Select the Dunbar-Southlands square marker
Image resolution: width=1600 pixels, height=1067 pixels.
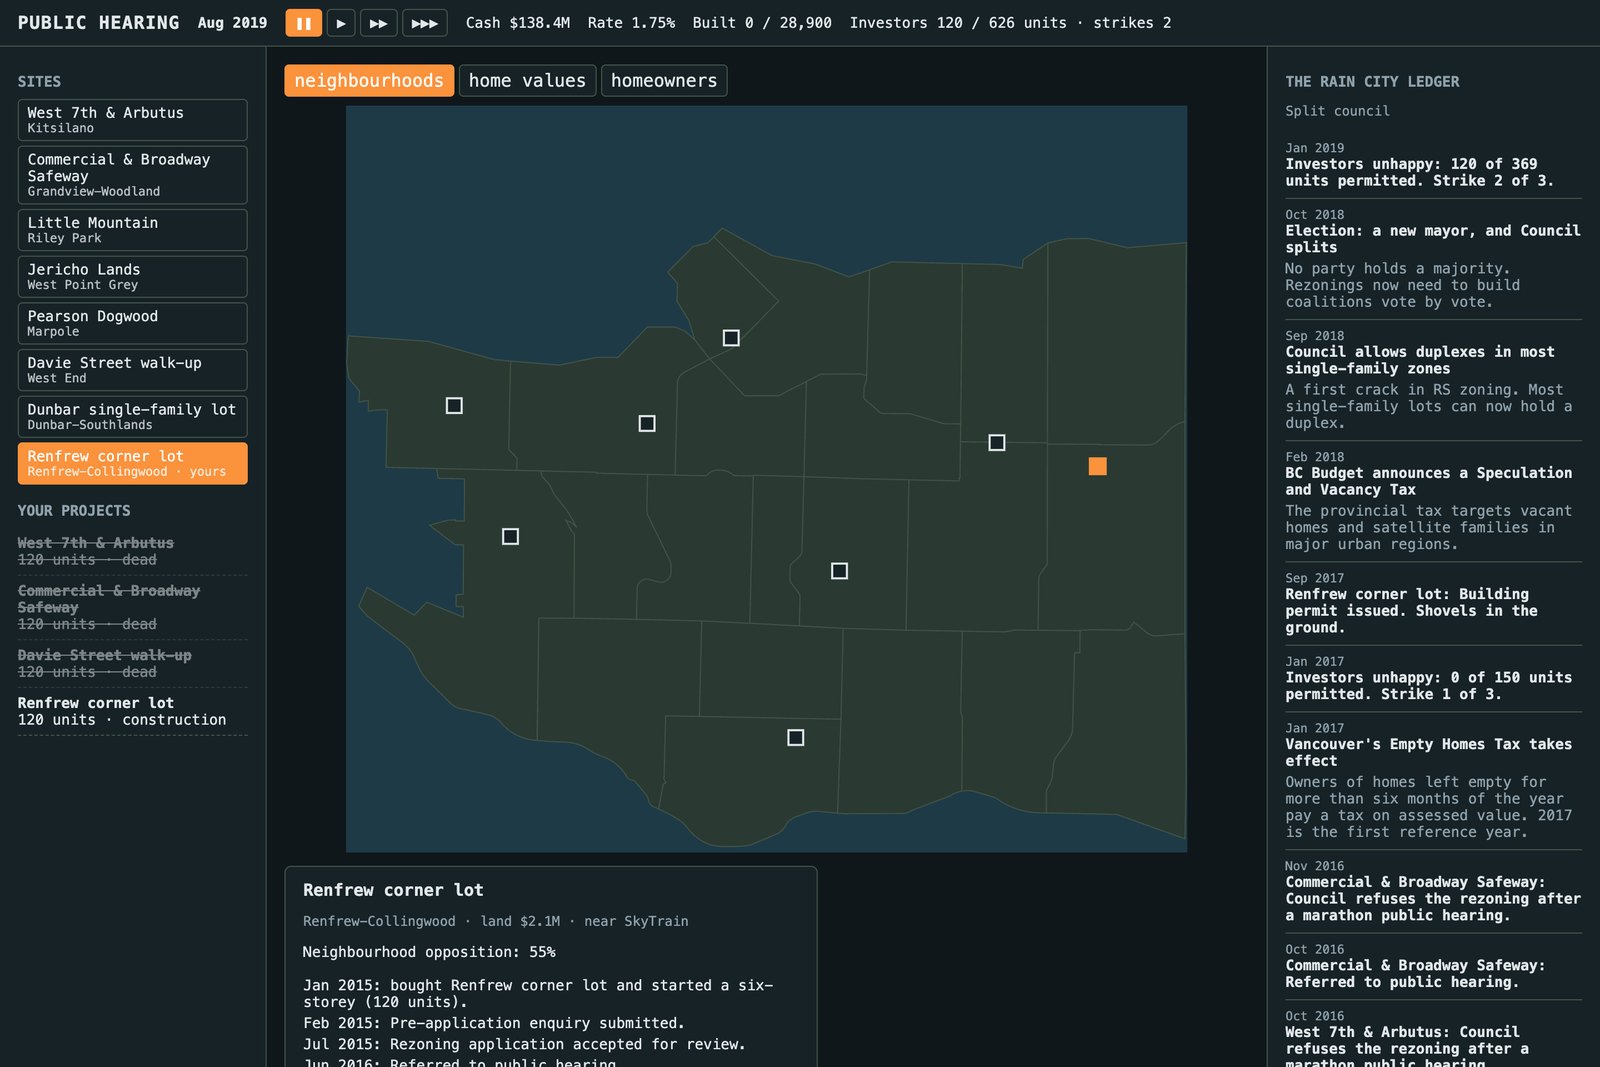pyautogui.click(x=510, y=537)
